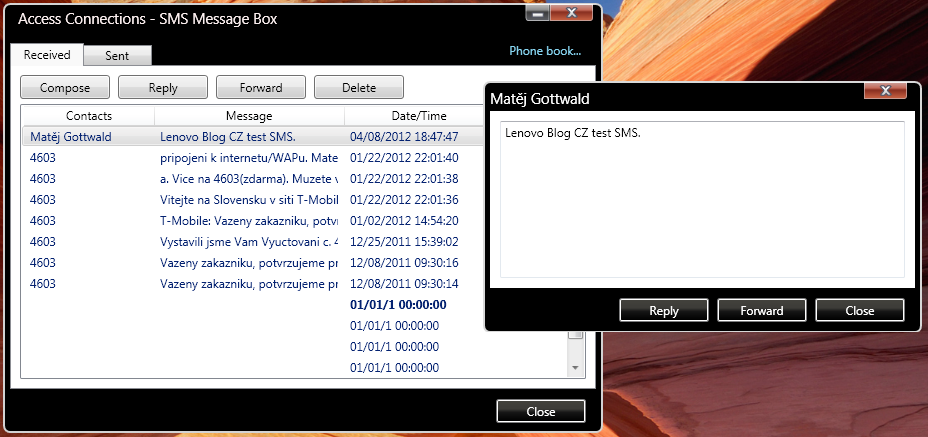Image resolution: width=928 pixels, height=437 pixels.
Task: Switch to the Sent tab
Action: [x=117, y=56]
